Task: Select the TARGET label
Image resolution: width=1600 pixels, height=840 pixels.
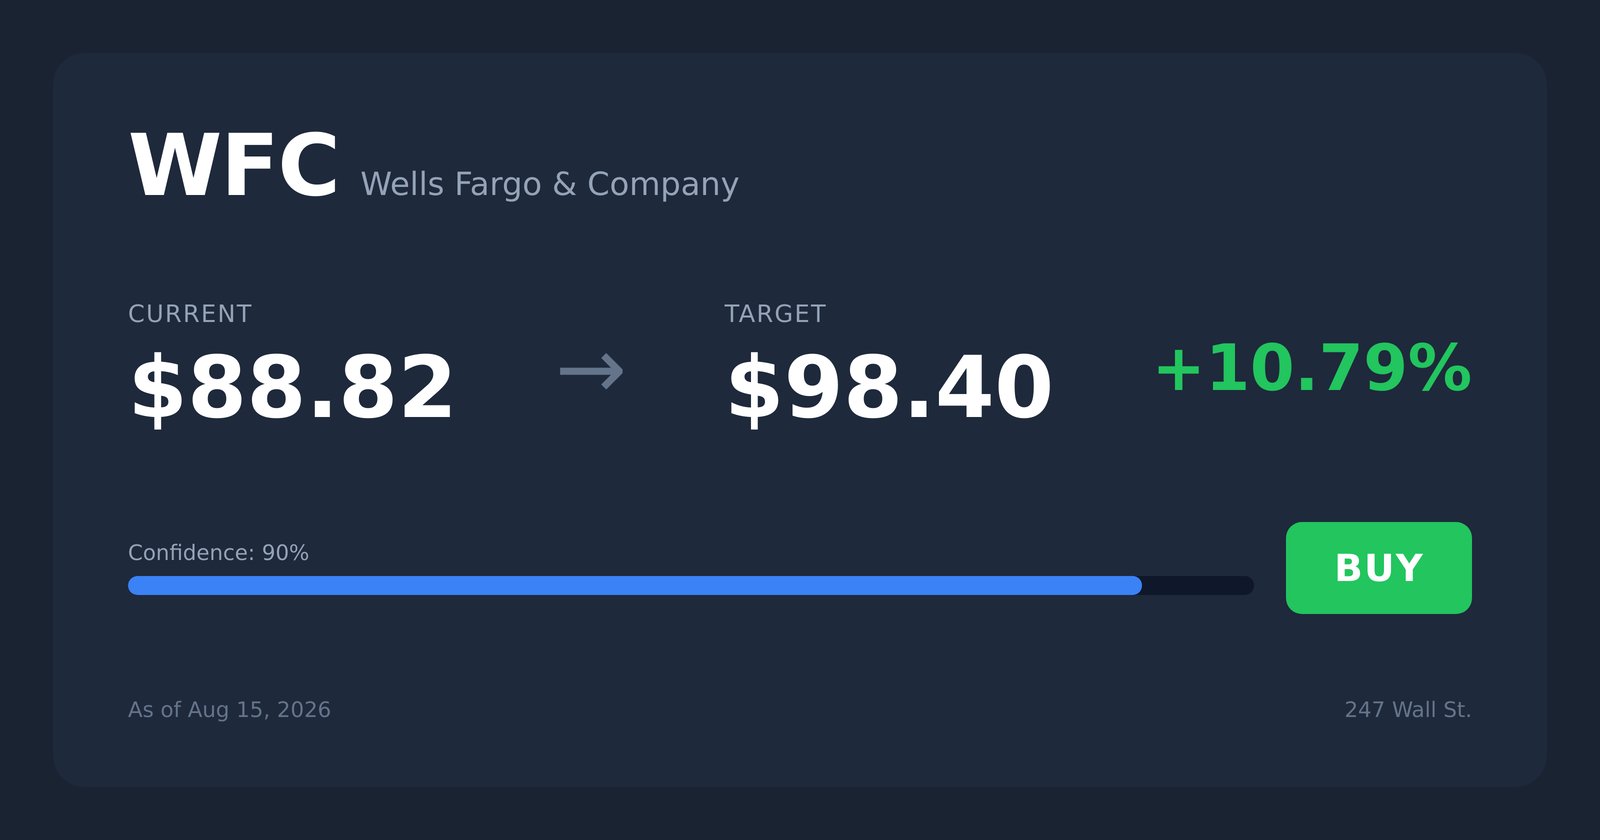Action: (x=775, y=314)
